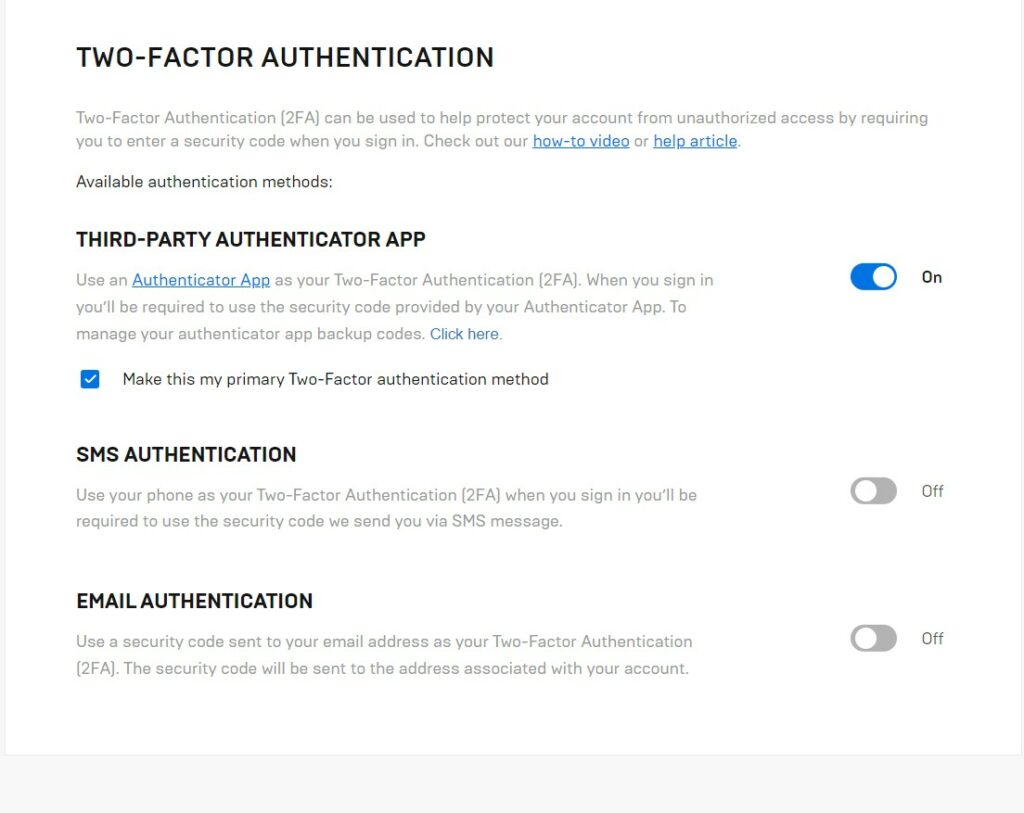Click the SMS security code description paragraph
Screen dimensions: 1024x813
coord(386,508)
